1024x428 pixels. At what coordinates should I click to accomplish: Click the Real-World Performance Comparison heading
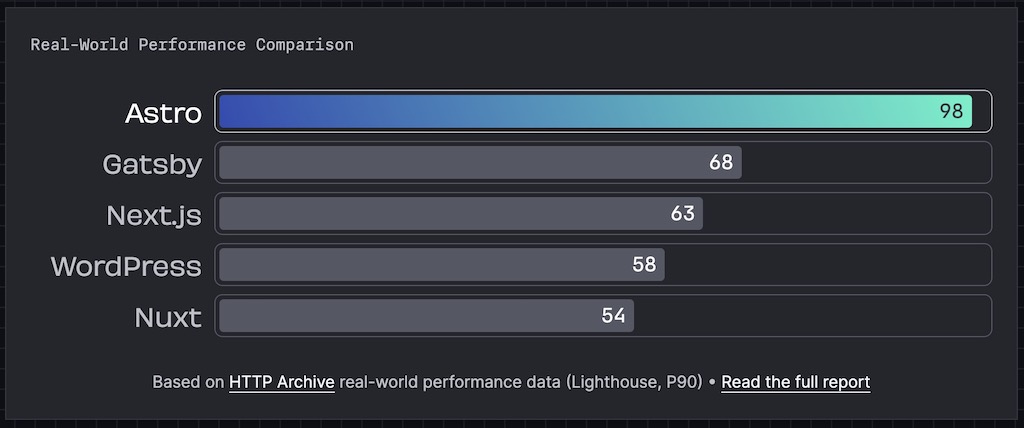(x=191, y=45)
